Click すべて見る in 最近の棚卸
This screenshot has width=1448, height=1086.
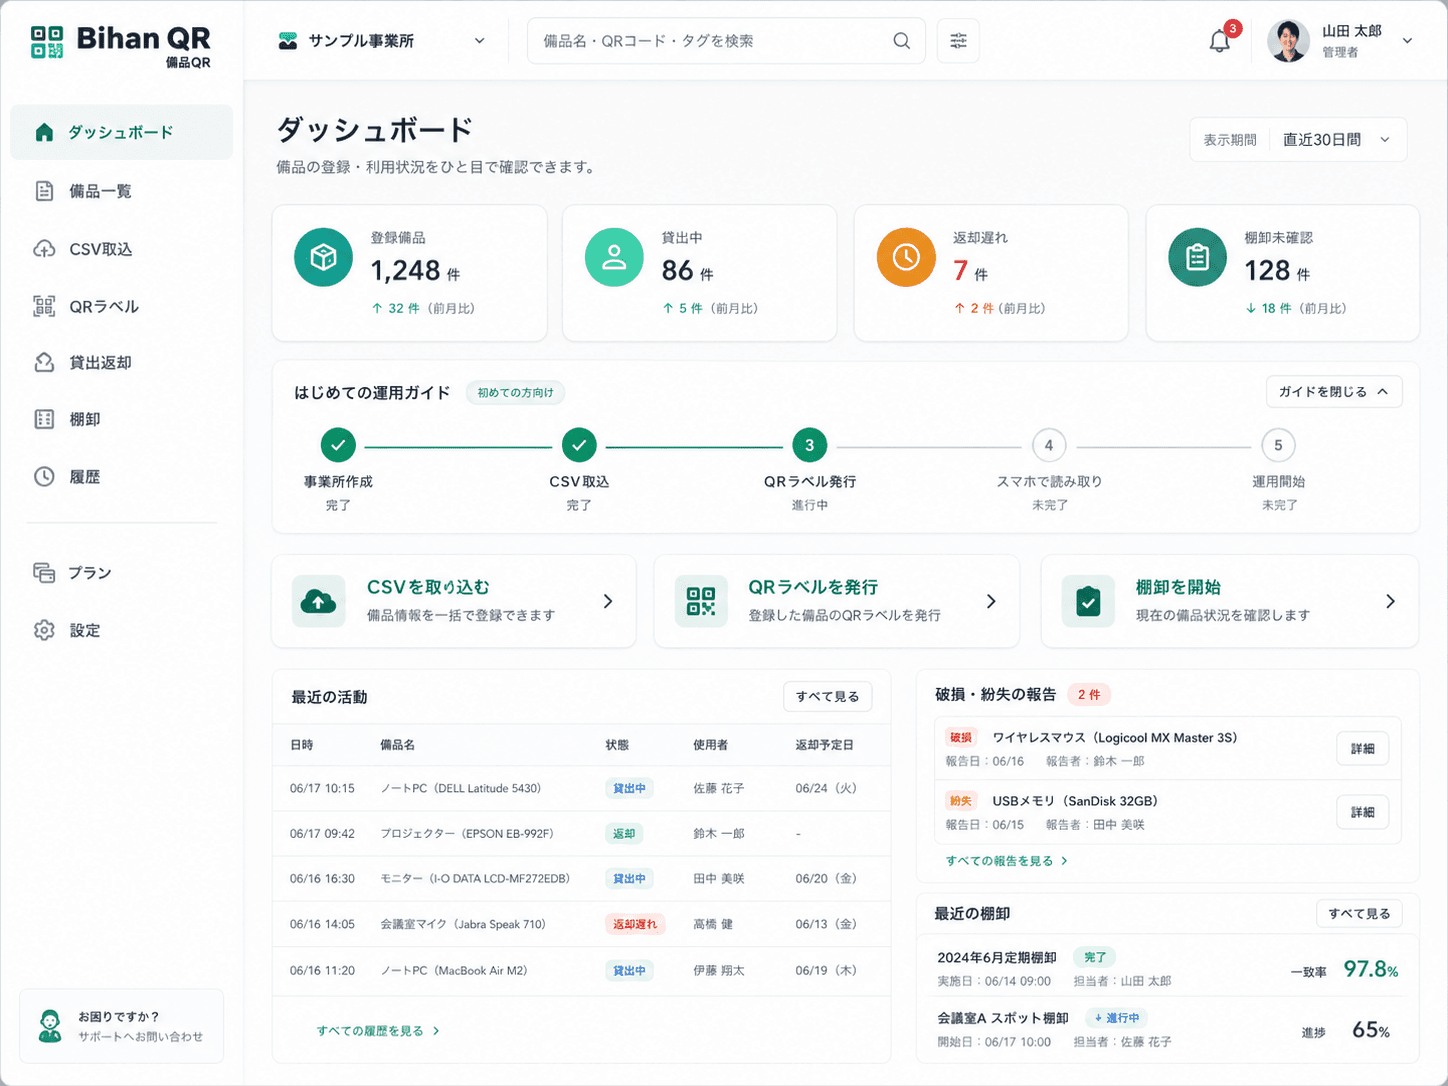click(x=1359, y=914)
